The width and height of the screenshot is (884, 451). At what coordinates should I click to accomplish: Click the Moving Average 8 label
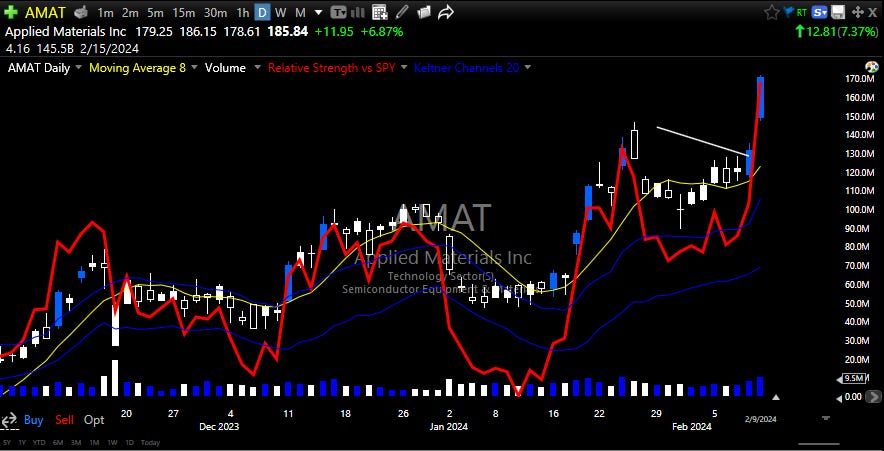(138, 68)
